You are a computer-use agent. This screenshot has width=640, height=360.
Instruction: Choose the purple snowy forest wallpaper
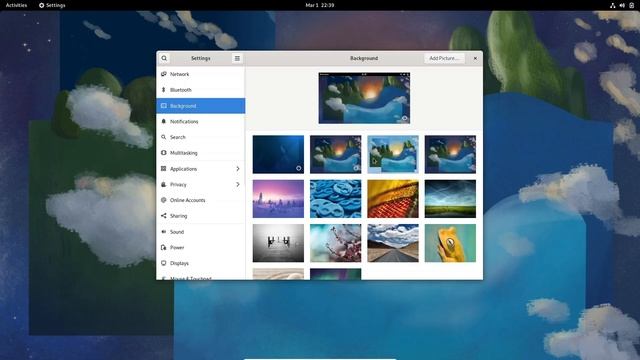[278, 199]
